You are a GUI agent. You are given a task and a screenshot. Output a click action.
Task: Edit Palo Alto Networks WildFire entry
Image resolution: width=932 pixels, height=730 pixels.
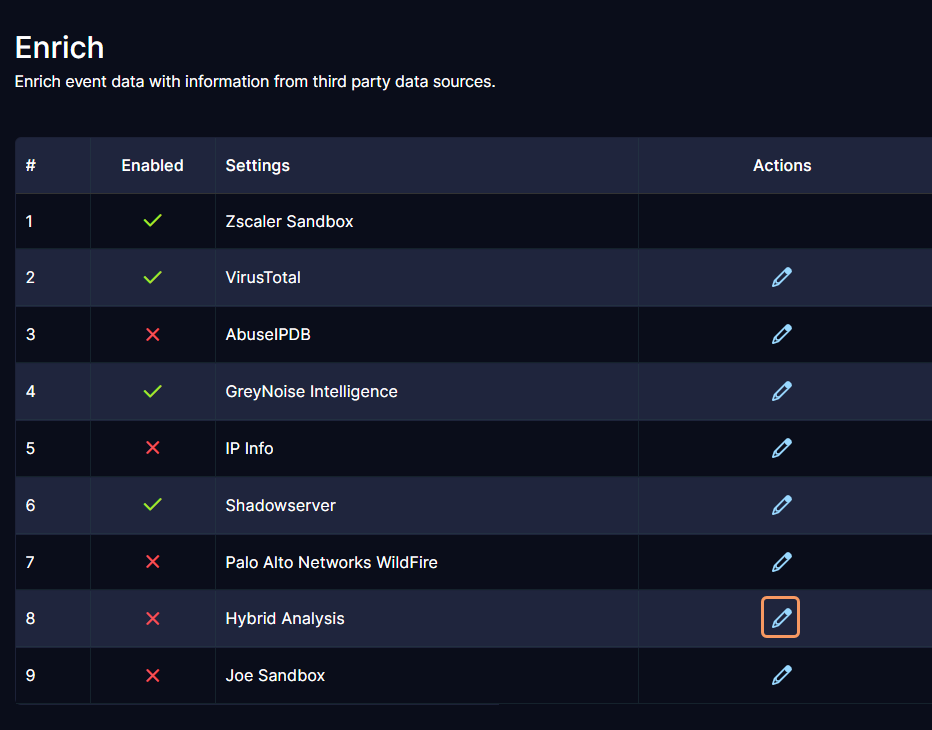pos(781,562)
